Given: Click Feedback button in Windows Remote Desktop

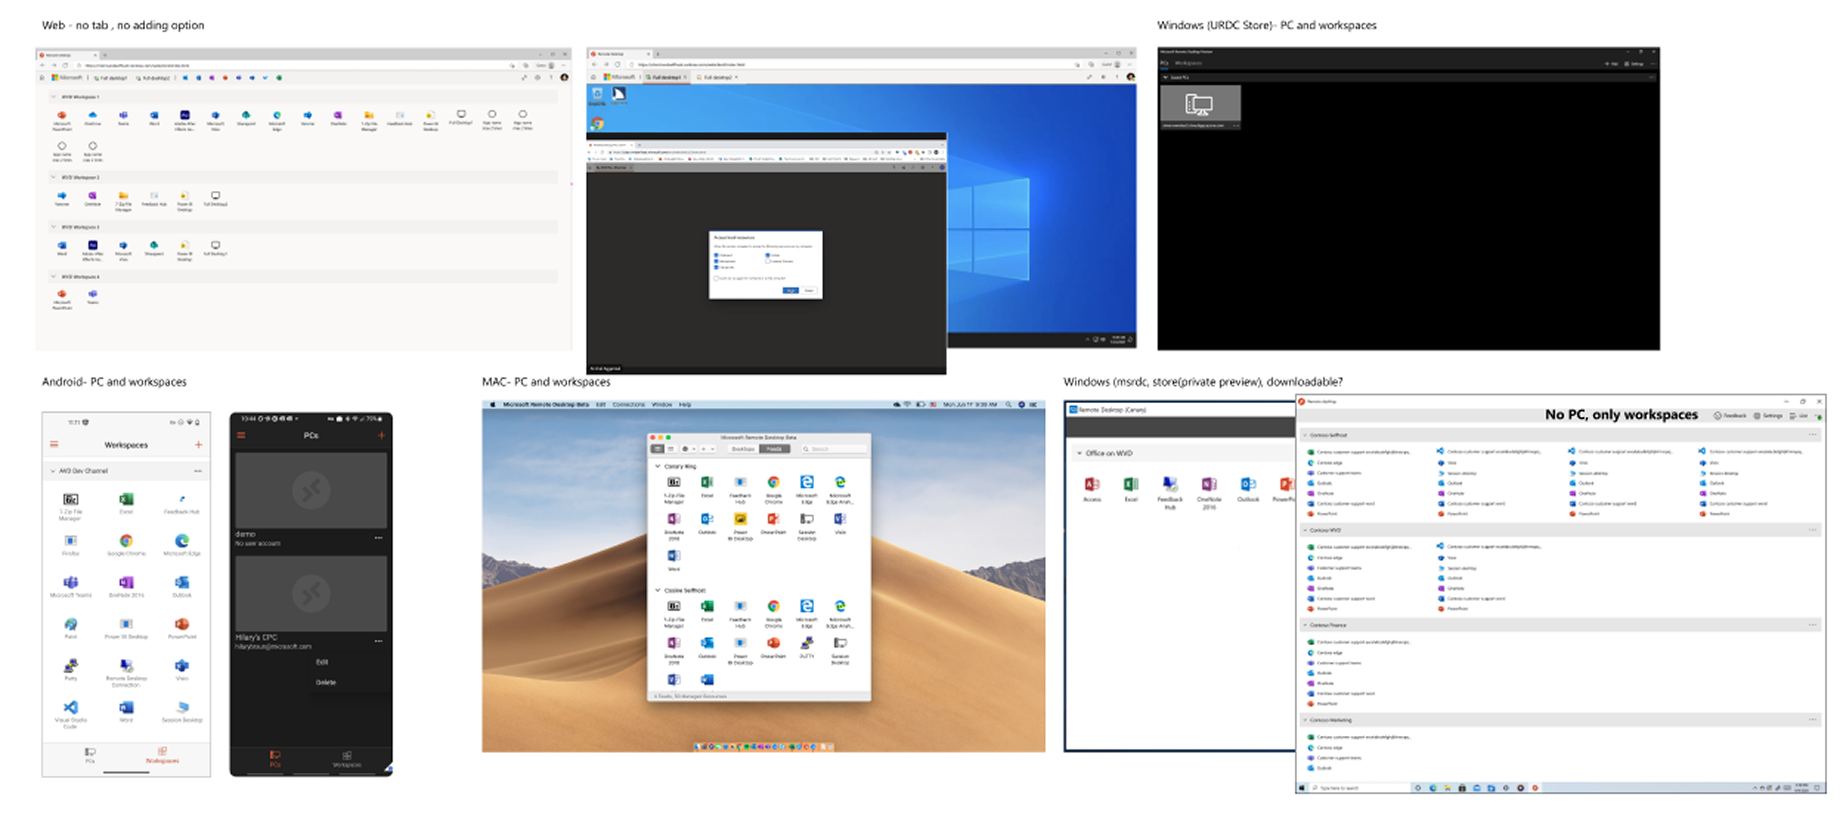Looking at the screenshot, I should point(1730,415).
